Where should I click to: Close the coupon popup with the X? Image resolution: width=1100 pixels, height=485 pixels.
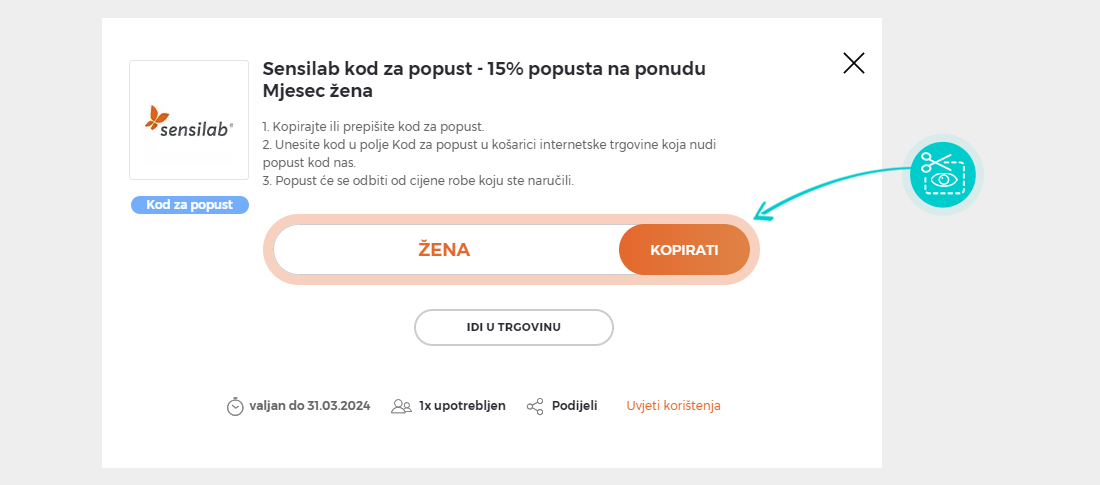pyautogui.click(x=853, y=64)
